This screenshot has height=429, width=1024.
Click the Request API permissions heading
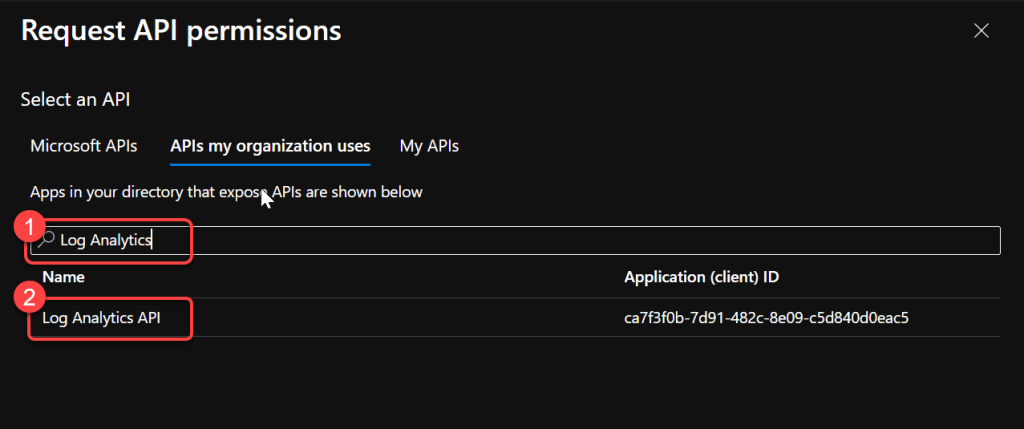click(x=181, y=30)
